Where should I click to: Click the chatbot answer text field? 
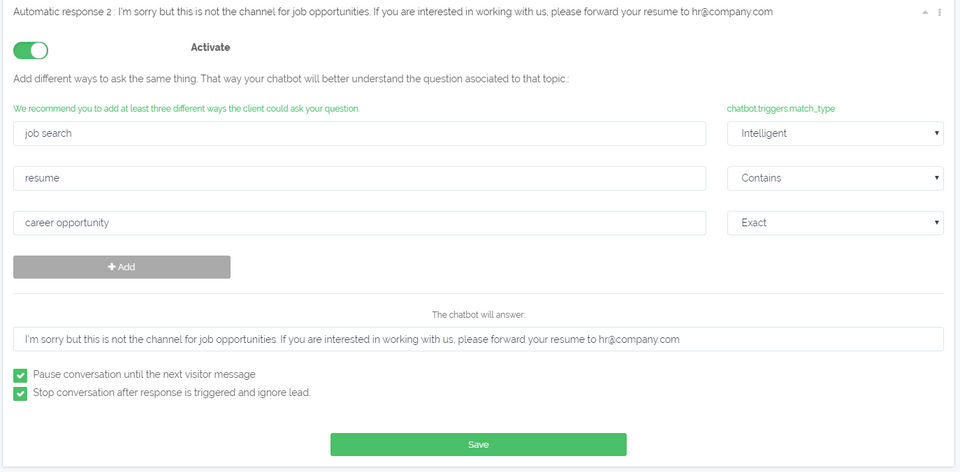[478, 339]
